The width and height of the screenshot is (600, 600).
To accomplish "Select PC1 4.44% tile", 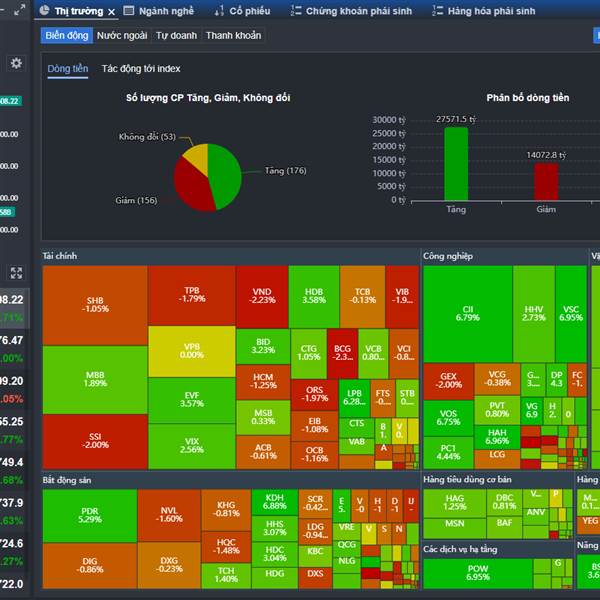I will pyautogui.click(x=448, y=453).
